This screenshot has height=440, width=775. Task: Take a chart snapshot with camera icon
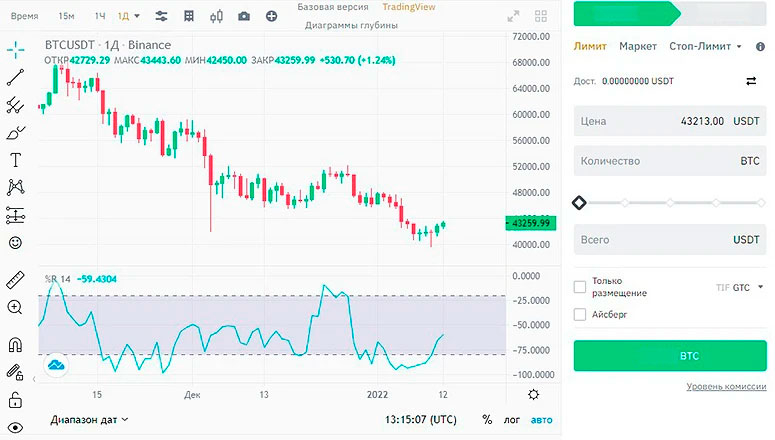coord(244,17)
